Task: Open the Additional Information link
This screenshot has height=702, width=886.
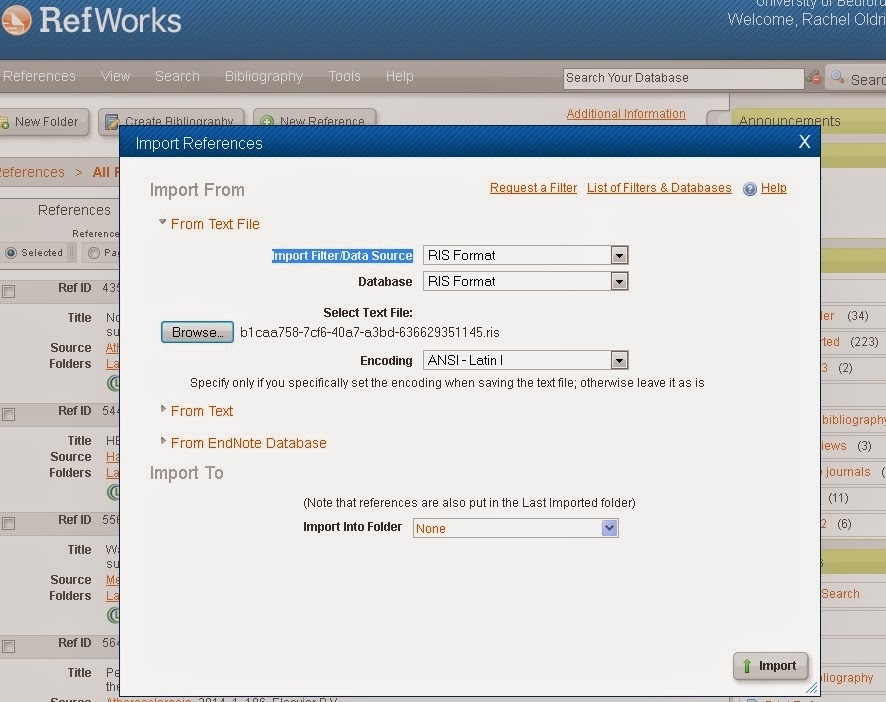Action: point(626,114)
